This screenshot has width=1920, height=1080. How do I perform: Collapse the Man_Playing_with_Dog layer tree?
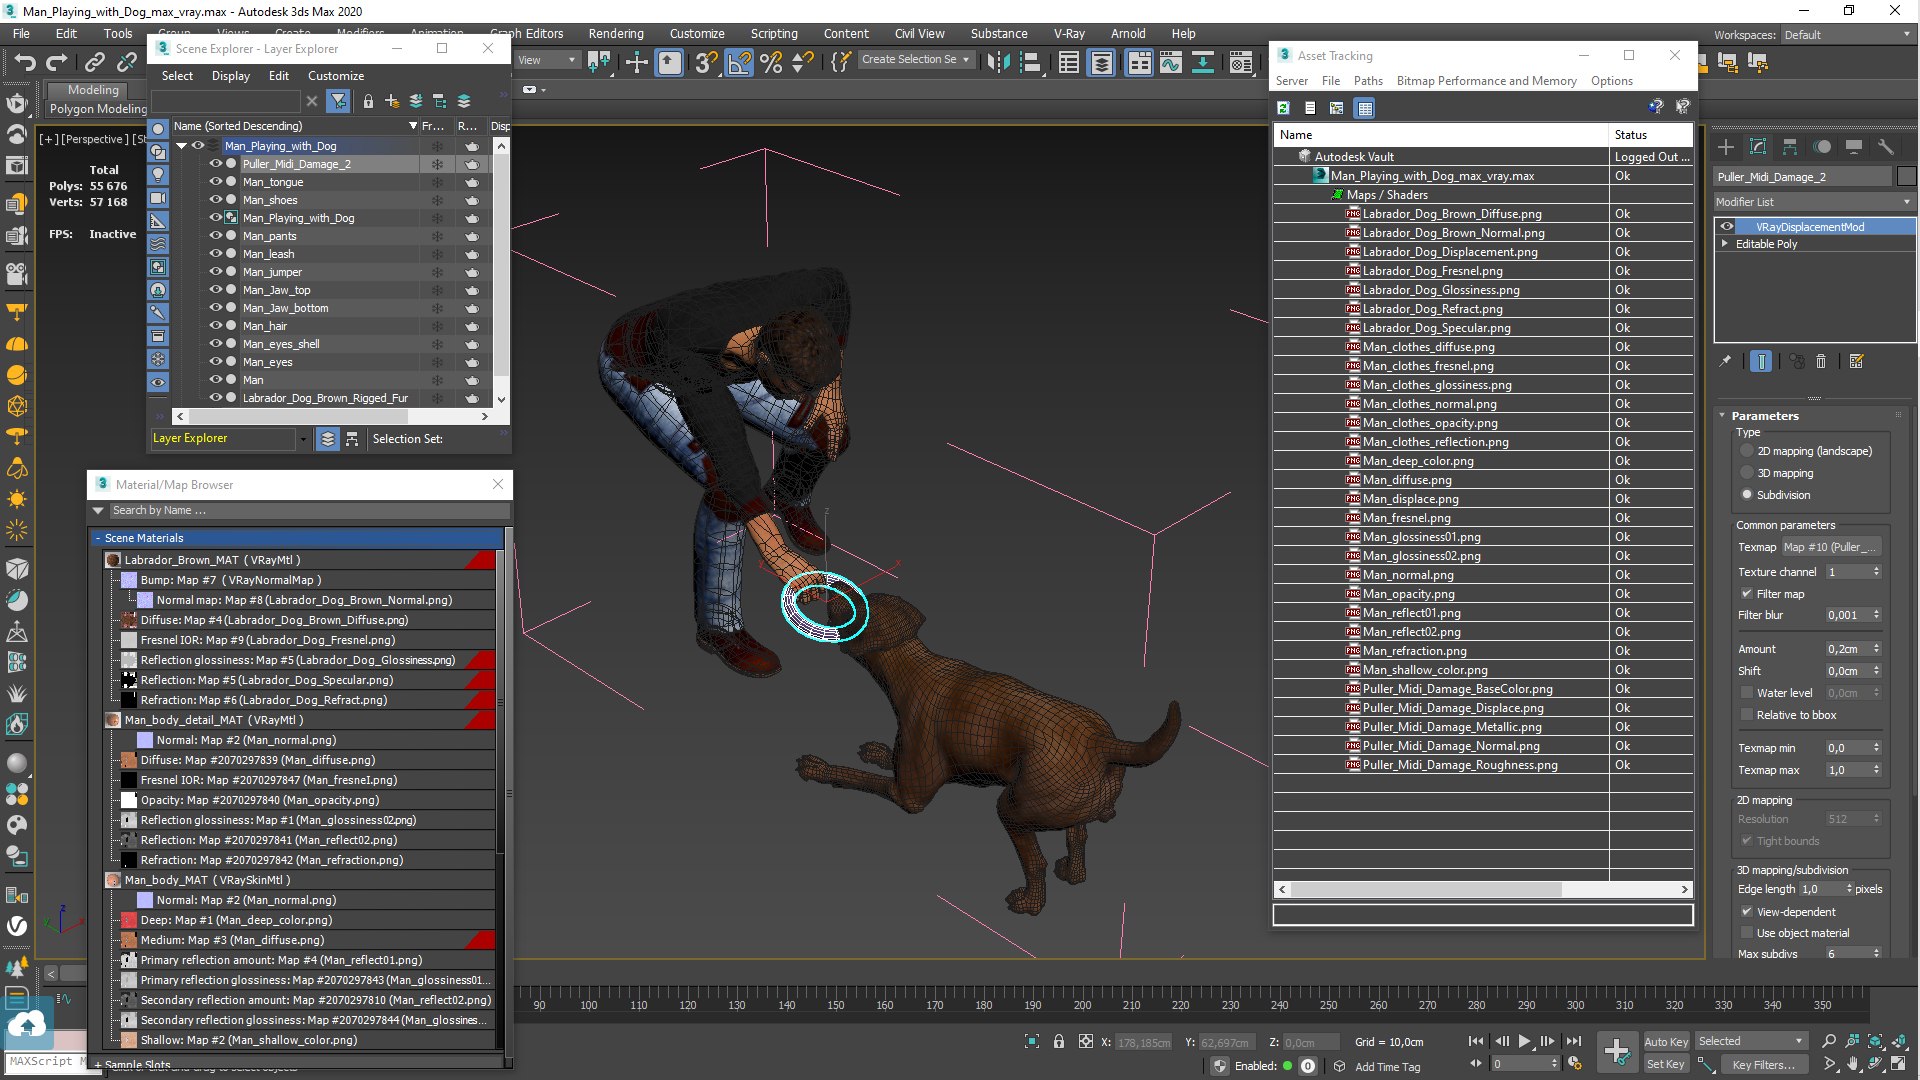click(x=182, y=146)
